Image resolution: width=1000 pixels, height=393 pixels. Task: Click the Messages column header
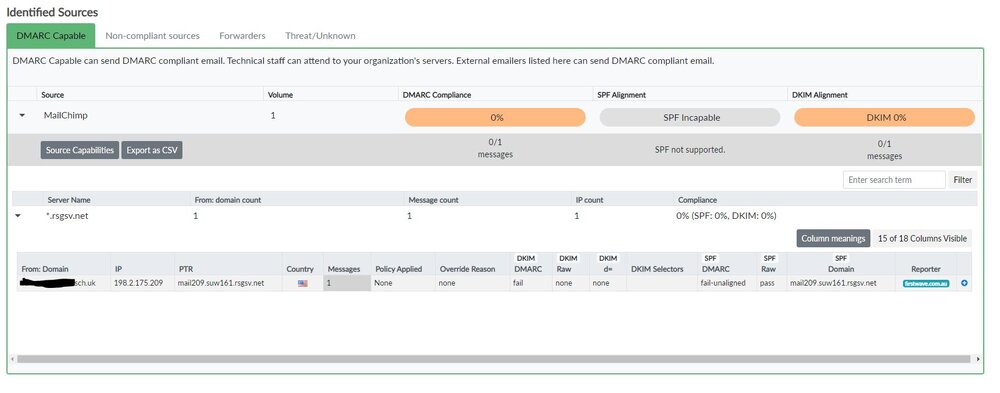click(344, 269)
